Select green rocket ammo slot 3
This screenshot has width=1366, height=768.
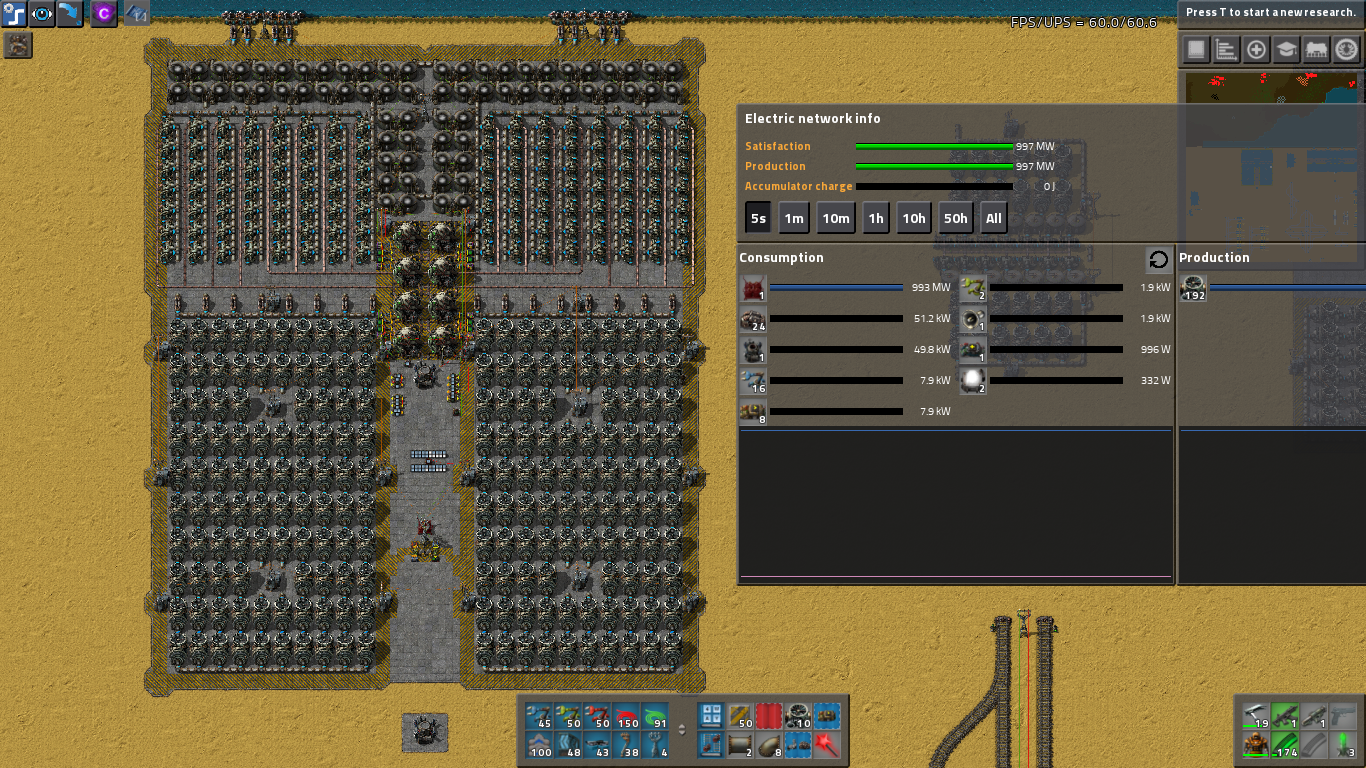click(x=1343, y=745)
